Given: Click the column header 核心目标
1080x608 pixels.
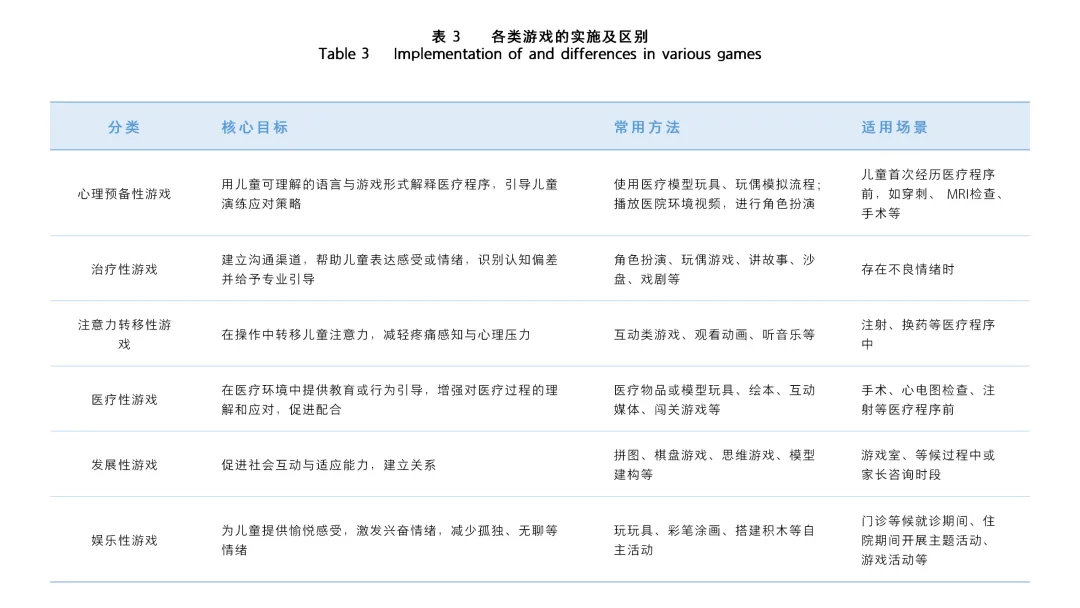Looking at the screenshot, I should coord(255,127).
